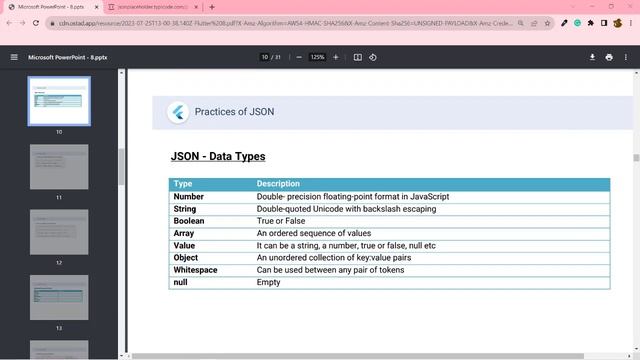The height and width of the screenshot is (360, 640).
Task: Toggle the browser side panel
Action: pos(604,23)
